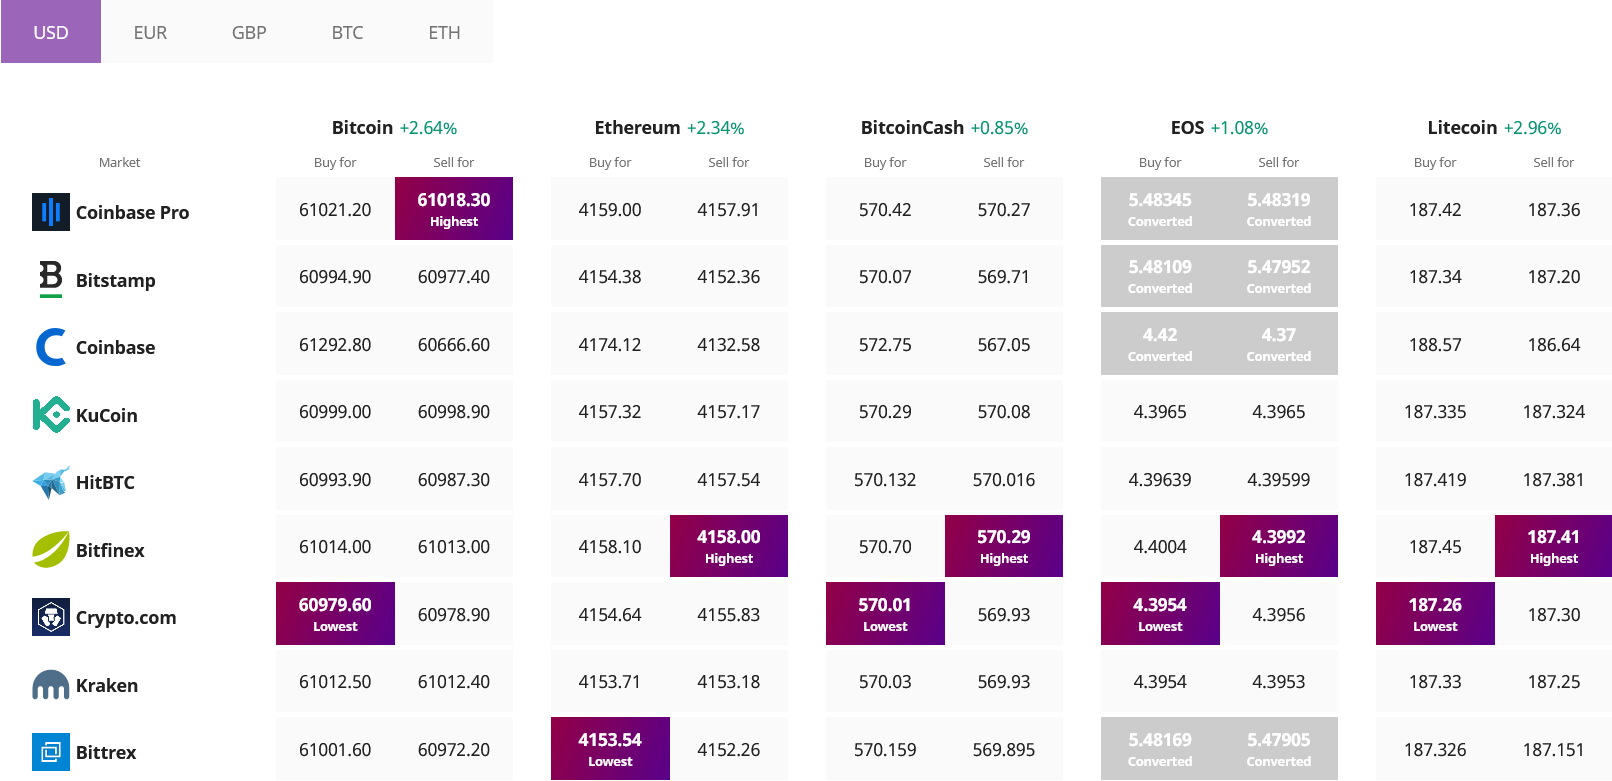
Task: Click HitBTC EOS buy price 4.39639
Action: [1160, 479]
